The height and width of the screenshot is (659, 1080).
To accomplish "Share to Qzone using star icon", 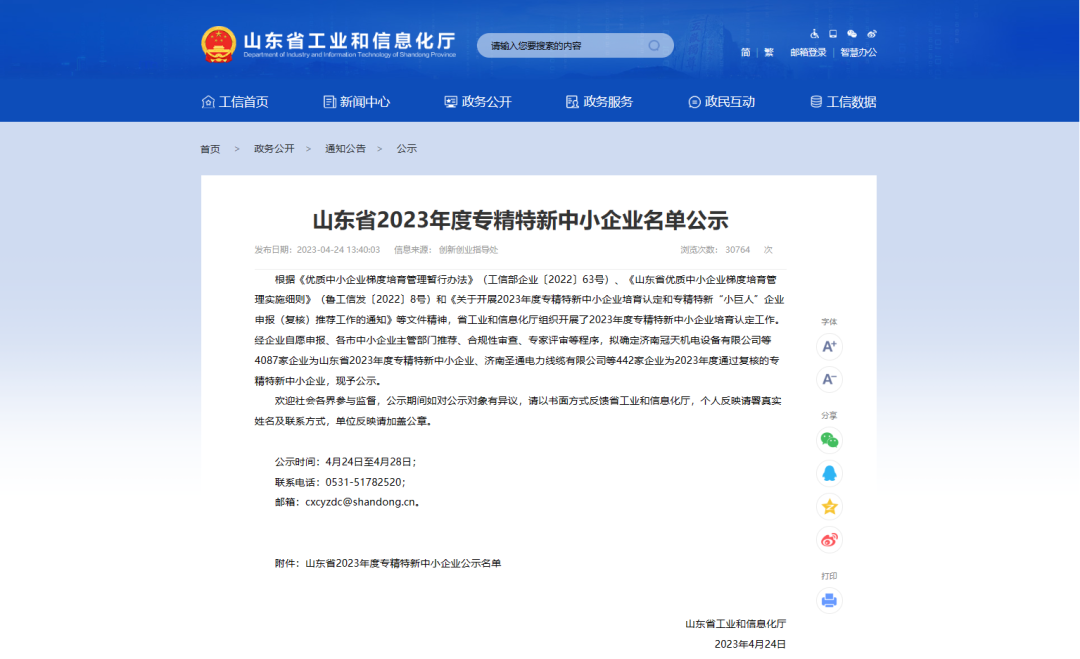I will (829, 506).
